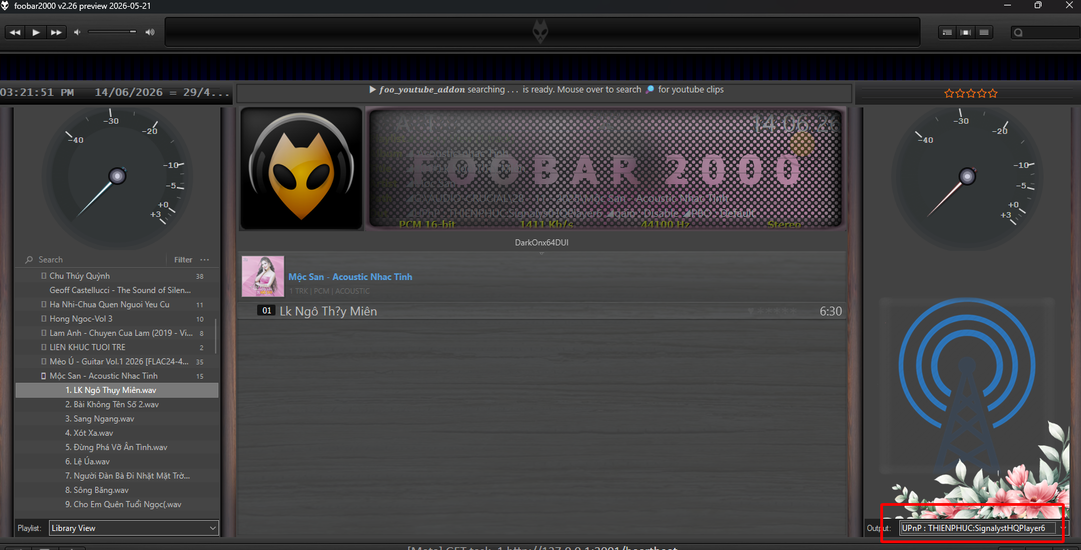Click the foobar alien album art
Screen dimensions: 1081x550
click(301, 168)
